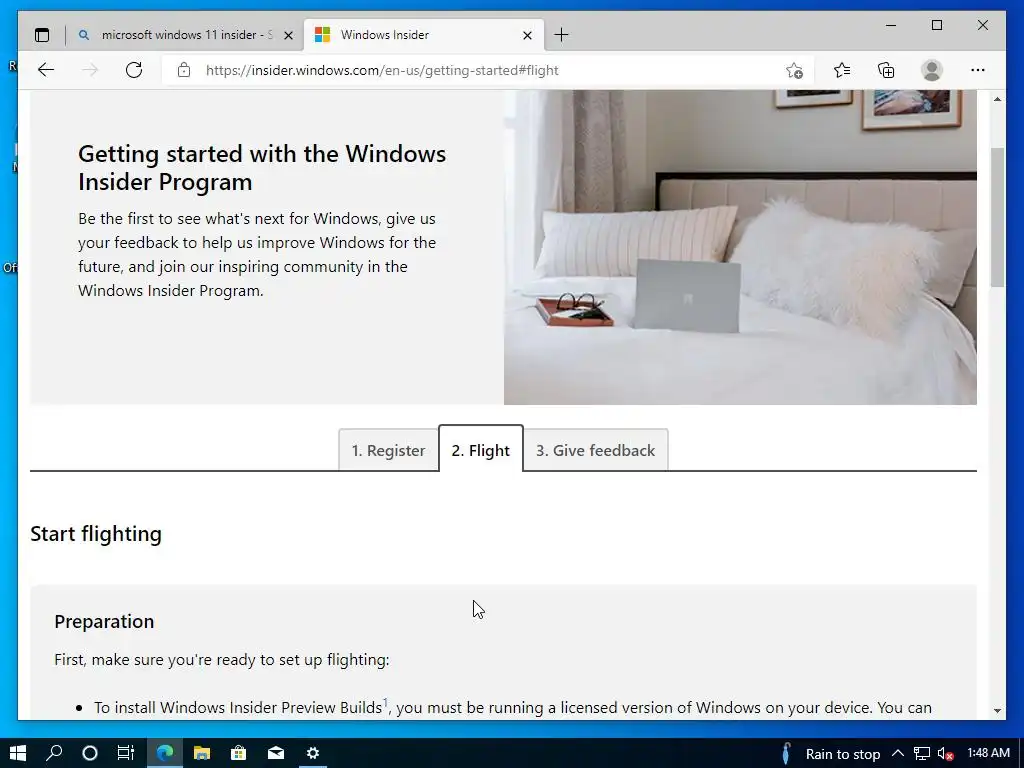Screen dimensions: 1024x768
Task: Open the Favorites list
Action: 842,70
